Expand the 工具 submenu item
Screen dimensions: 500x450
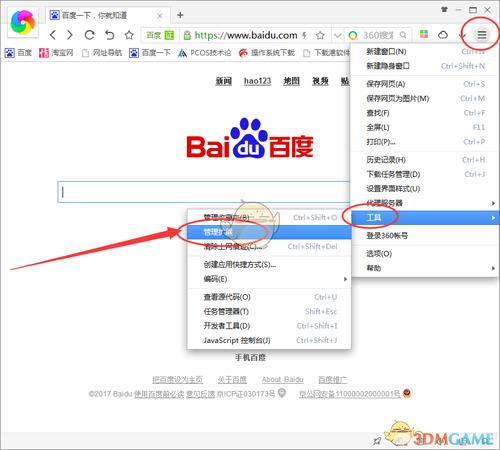(425, 218)
